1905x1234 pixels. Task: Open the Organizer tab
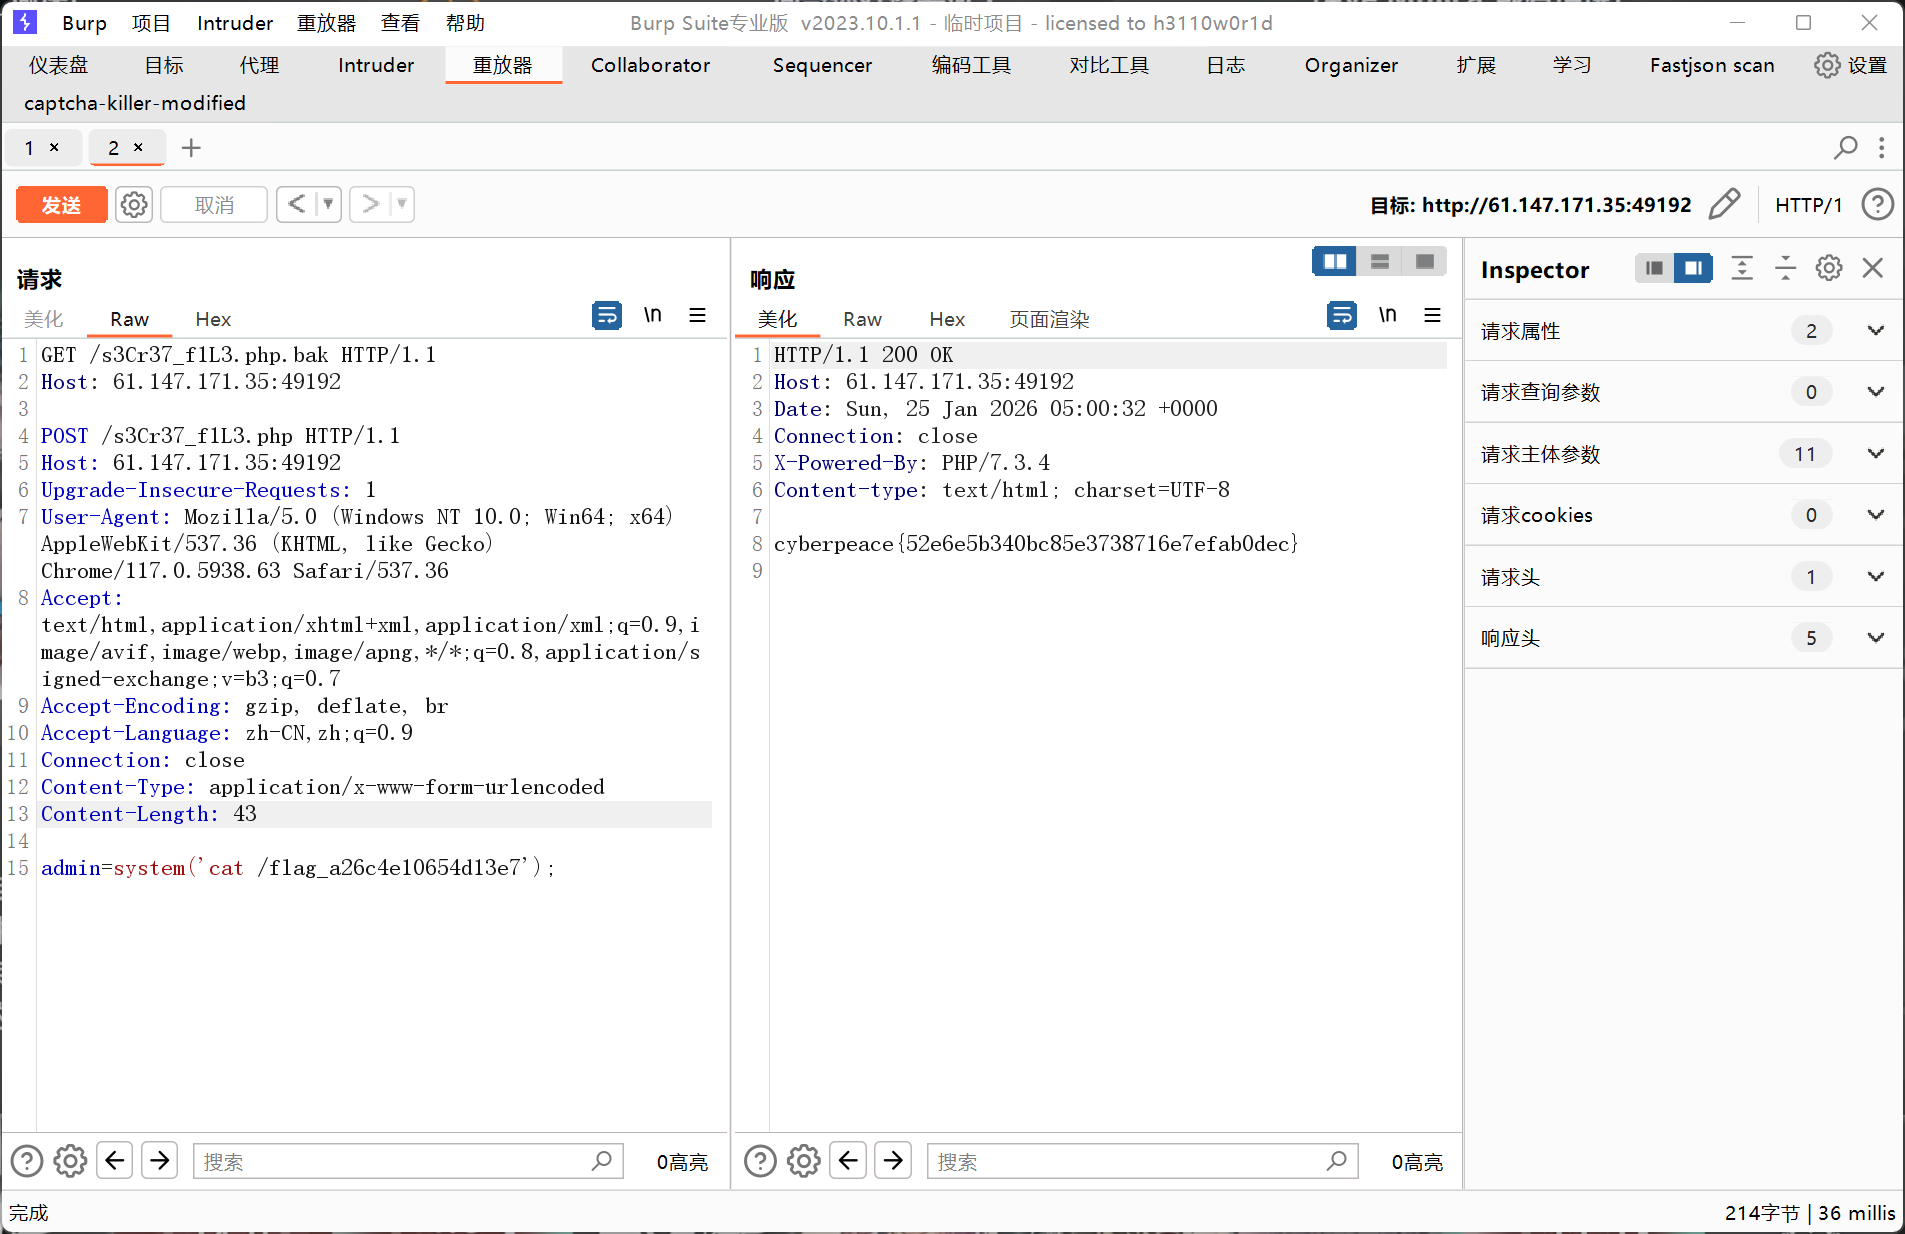pyautogui.click(x=1351, y=65)
